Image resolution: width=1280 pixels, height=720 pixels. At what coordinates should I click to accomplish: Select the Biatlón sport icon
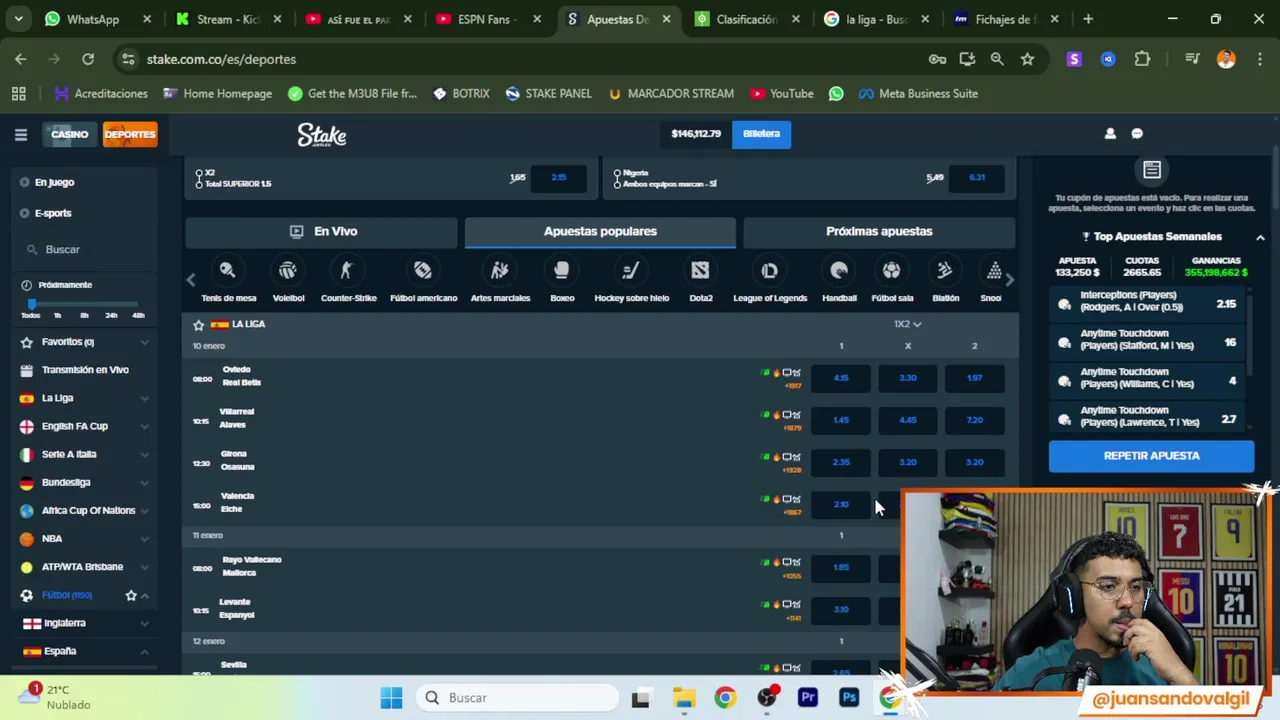click(x=945, y=280)
